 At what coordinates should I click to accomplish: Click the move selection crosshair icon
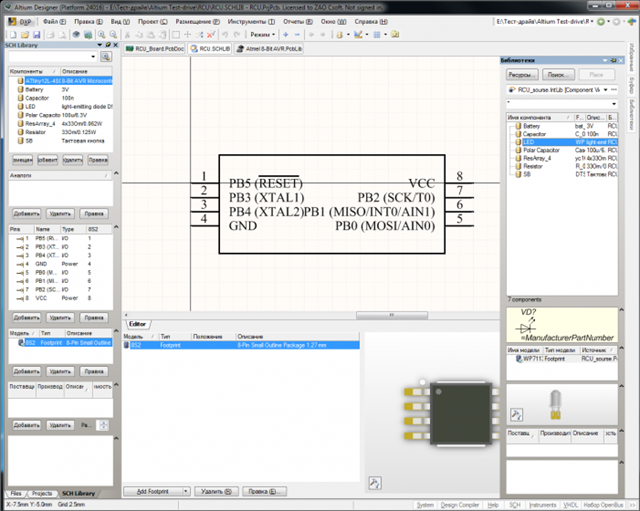point(188,35)
